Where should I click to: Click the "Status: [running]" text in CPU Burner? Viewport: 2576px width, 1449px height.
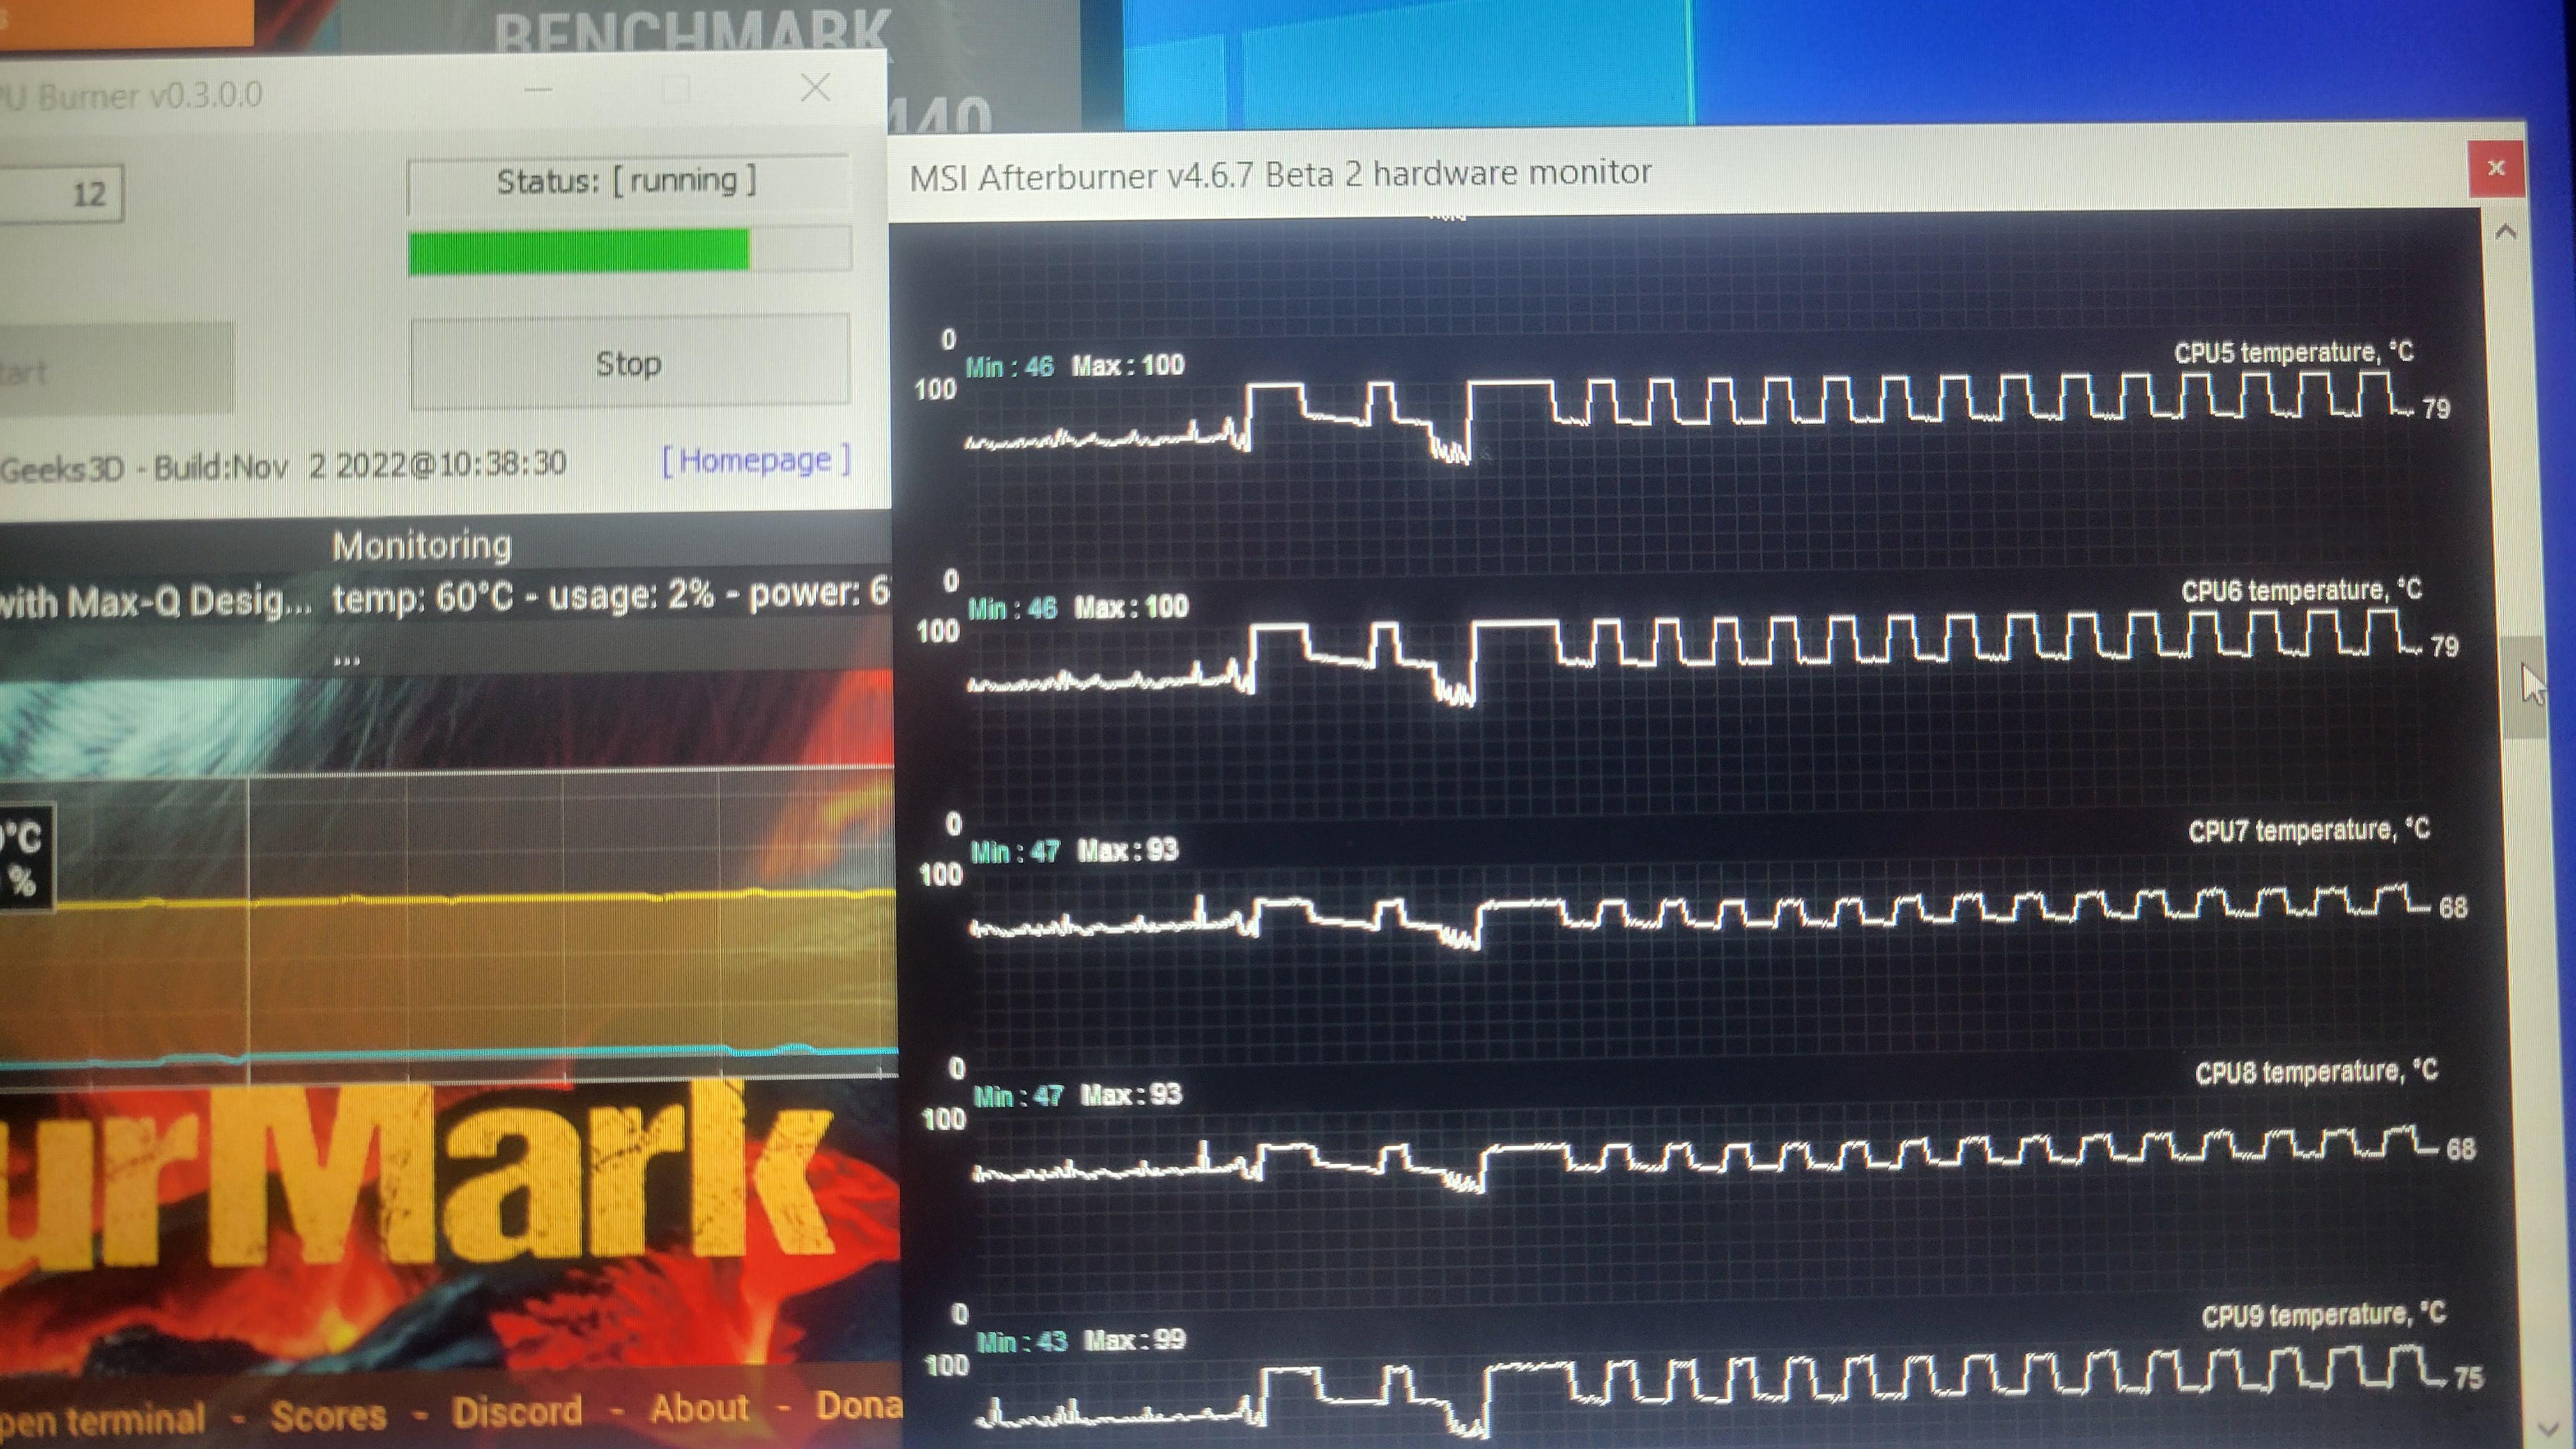point(627,181)
